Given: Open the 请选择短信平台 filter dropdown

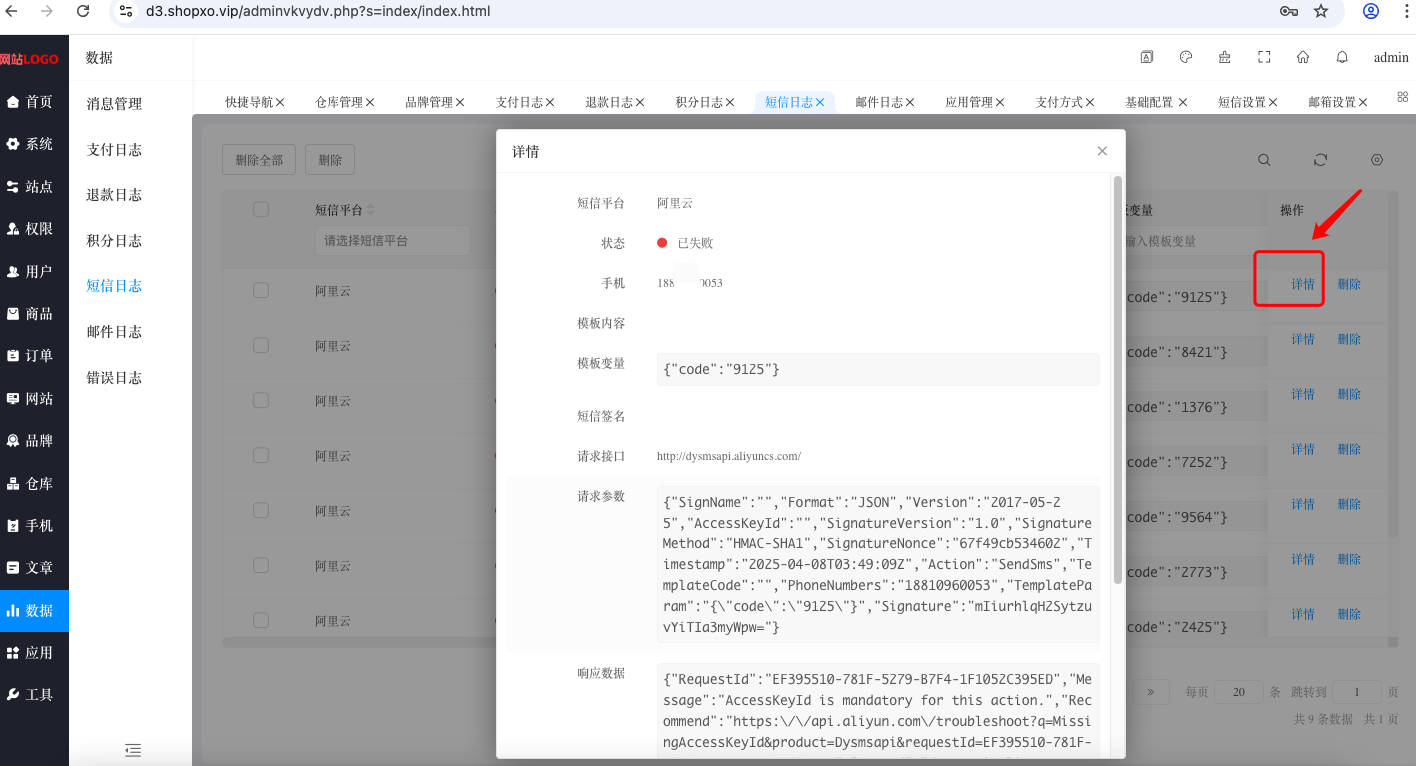Looking at the screenshot, I should click(x=393, y=241).
